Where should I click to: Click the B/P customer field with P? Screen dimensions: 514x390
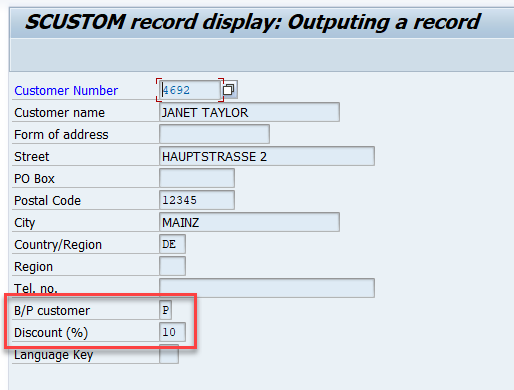[166, 310]
